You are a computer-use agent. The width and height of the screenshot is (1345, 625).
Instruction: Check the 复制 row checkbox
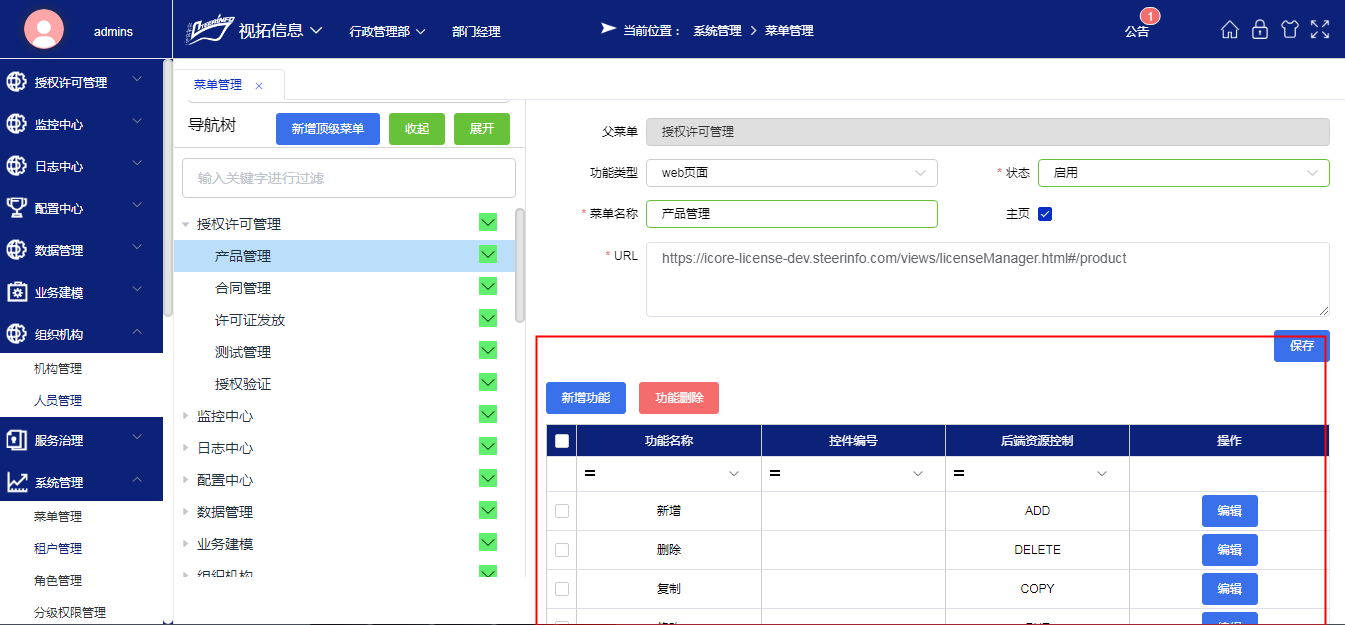pos(562,589)
